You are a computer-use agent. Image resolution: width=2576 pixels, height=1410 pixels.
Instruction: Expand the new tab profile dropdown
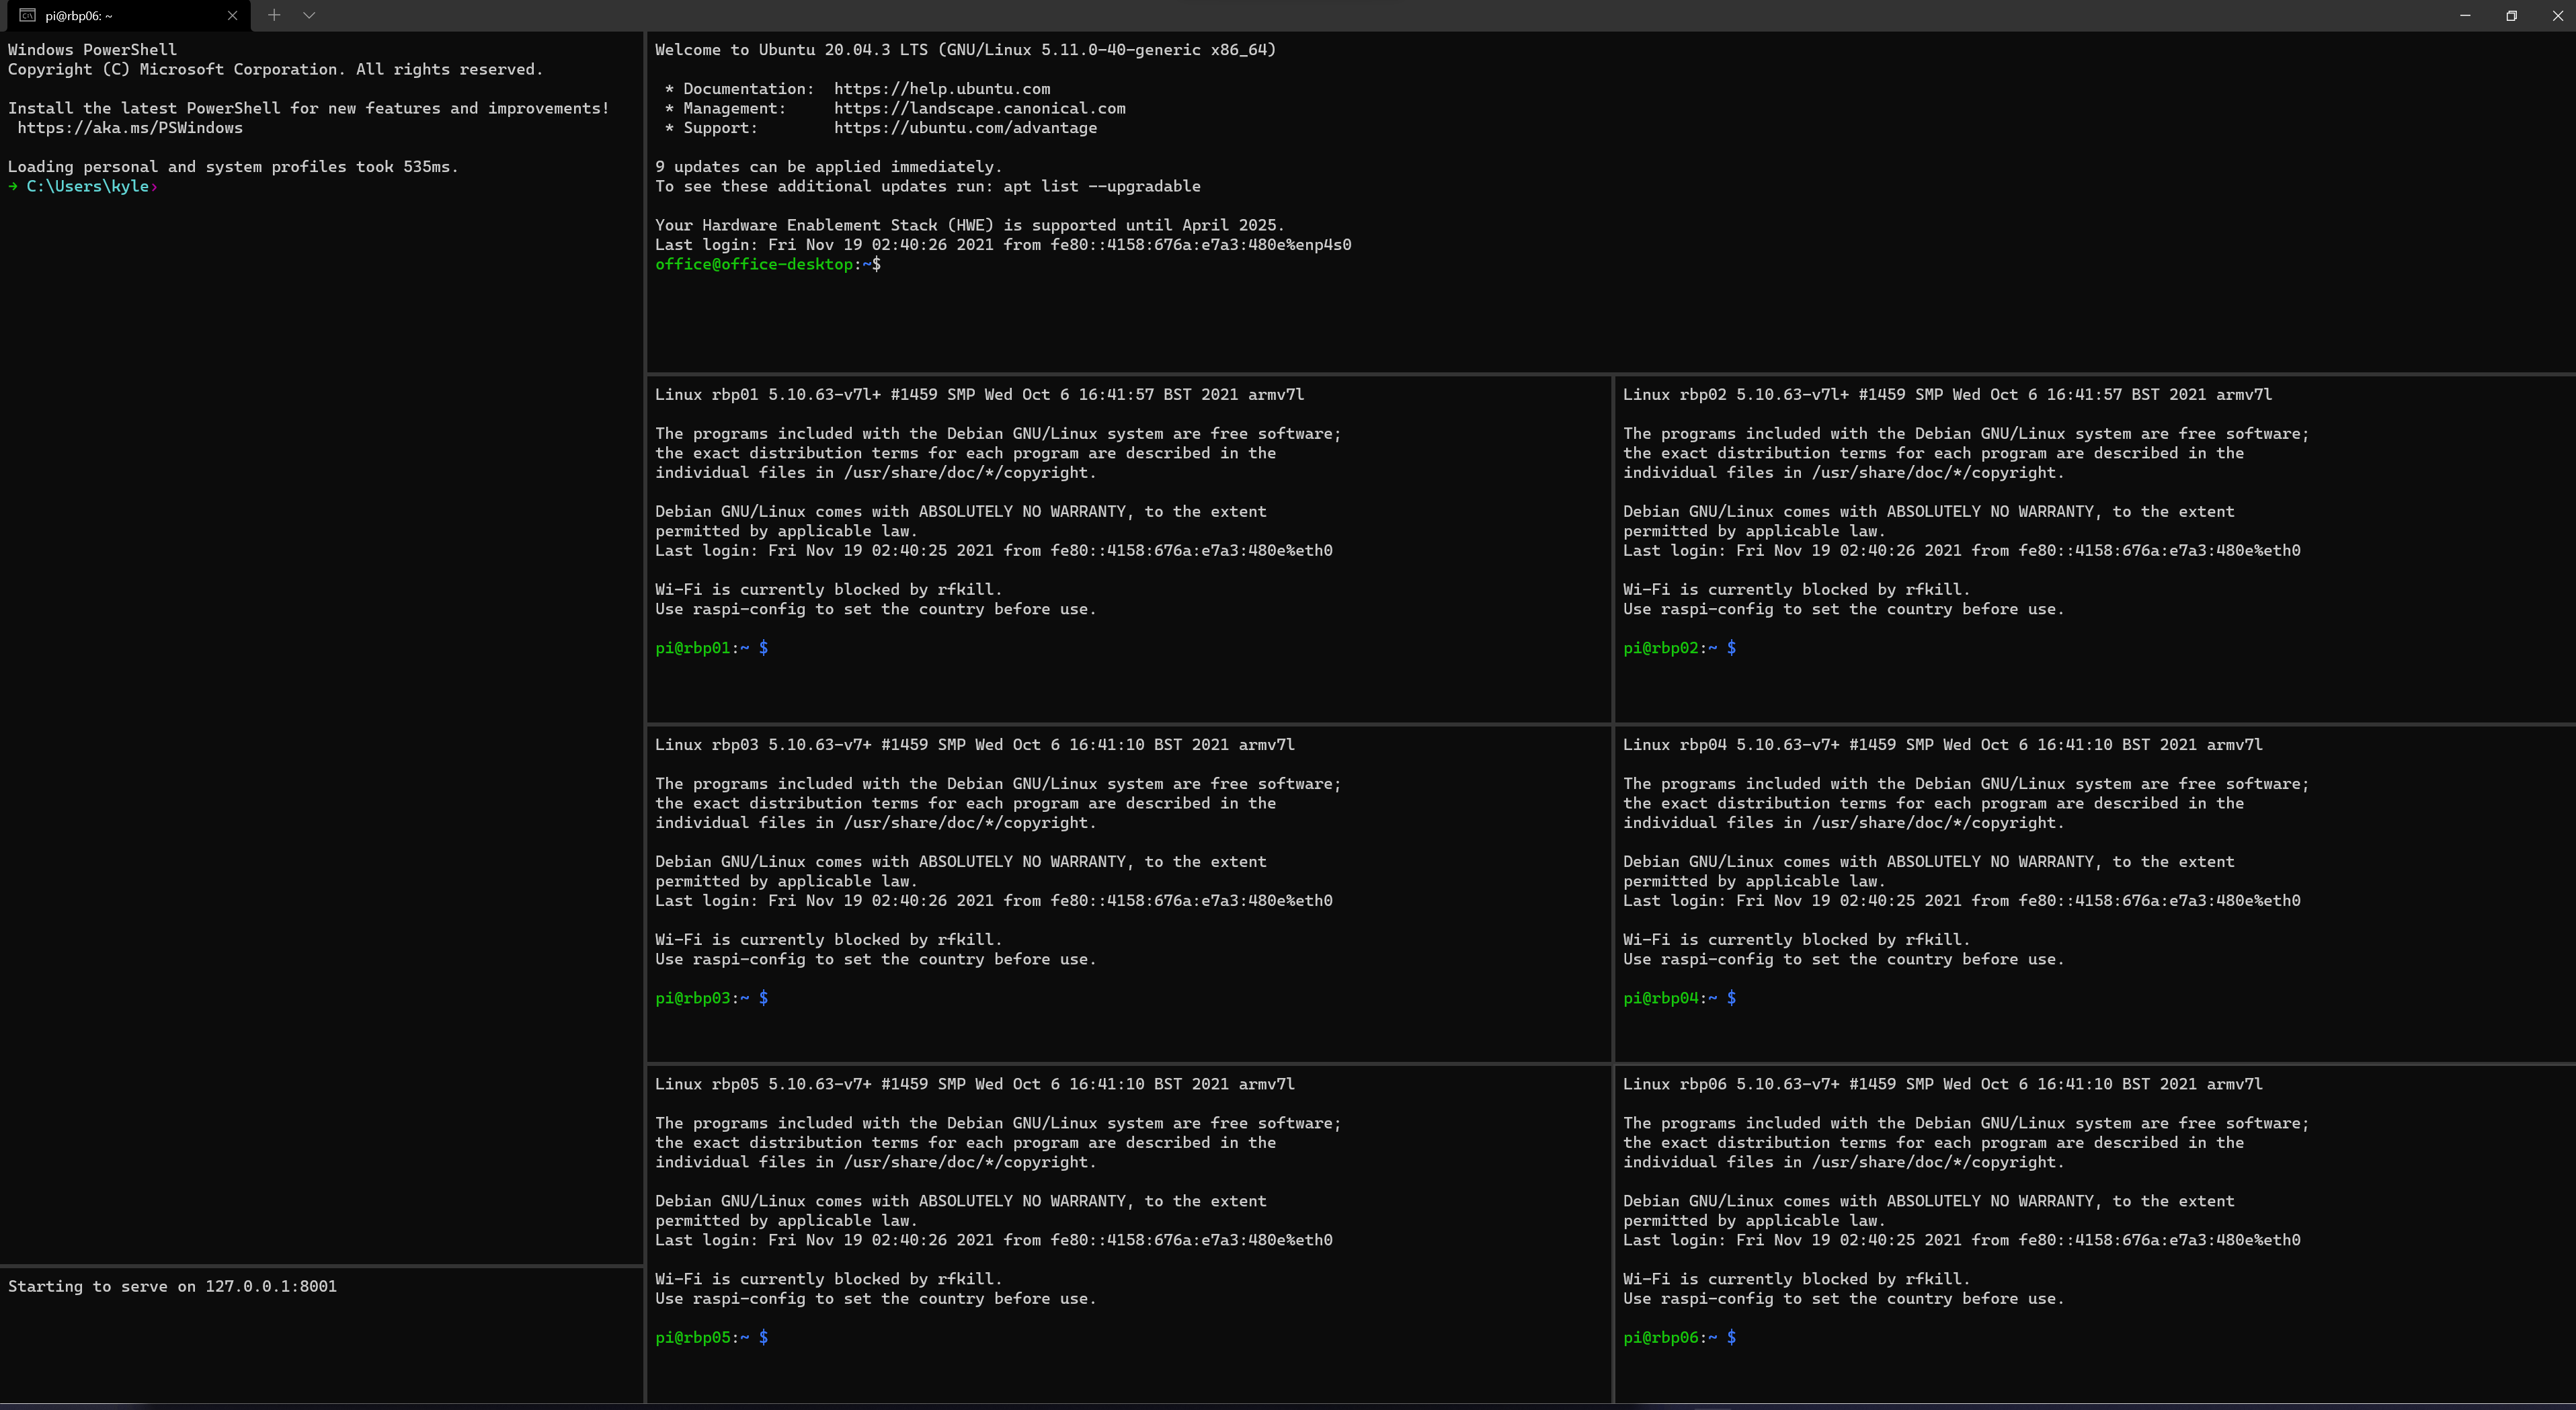[309, 15]
